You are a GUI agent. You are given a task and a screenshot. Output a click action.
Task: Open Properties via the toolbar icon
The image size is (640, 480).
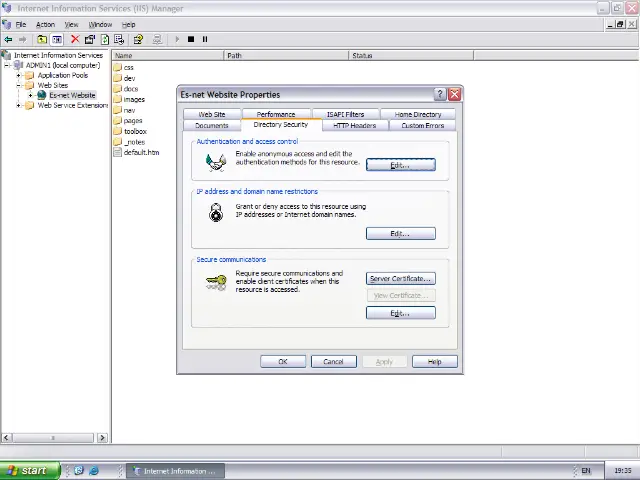coord(90,39)
